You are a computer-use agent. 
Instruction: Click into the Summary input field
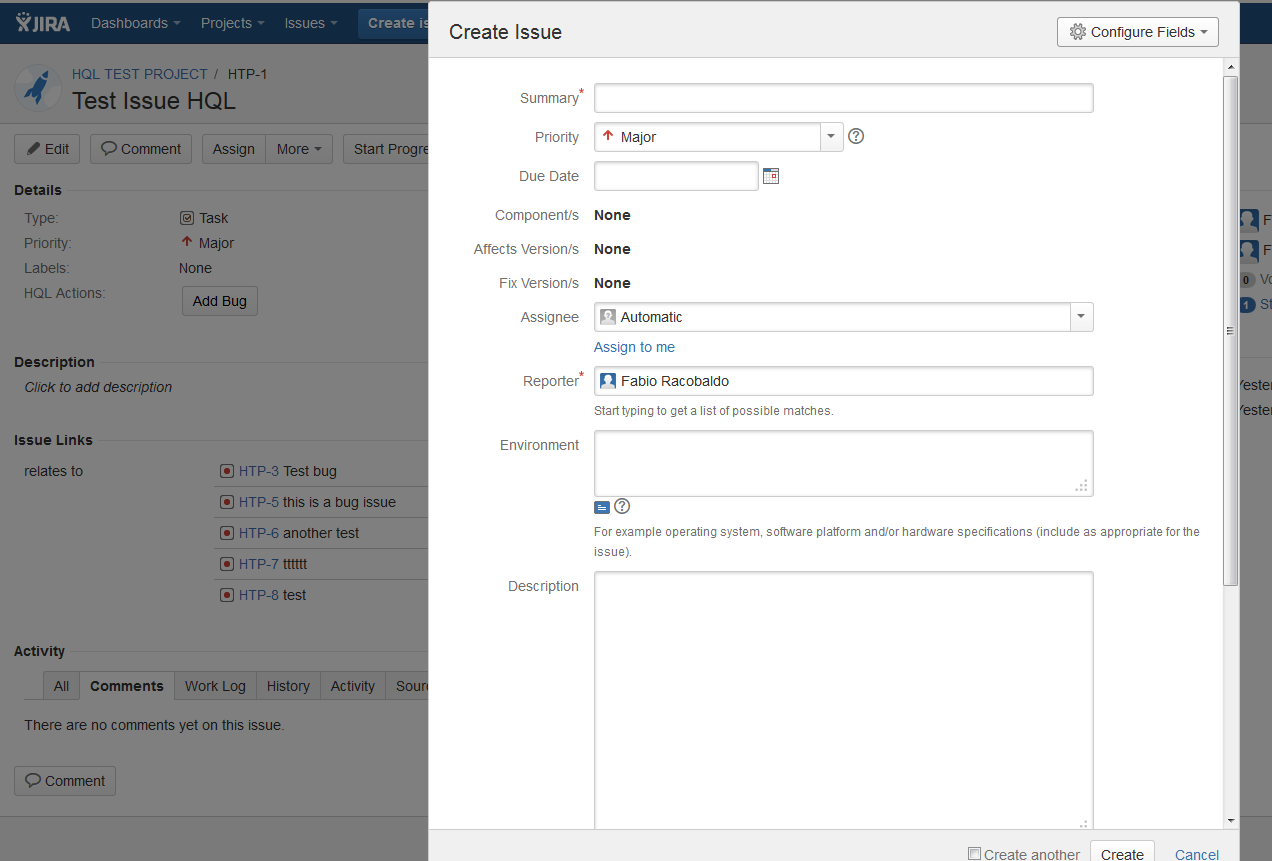pos(843,98)
